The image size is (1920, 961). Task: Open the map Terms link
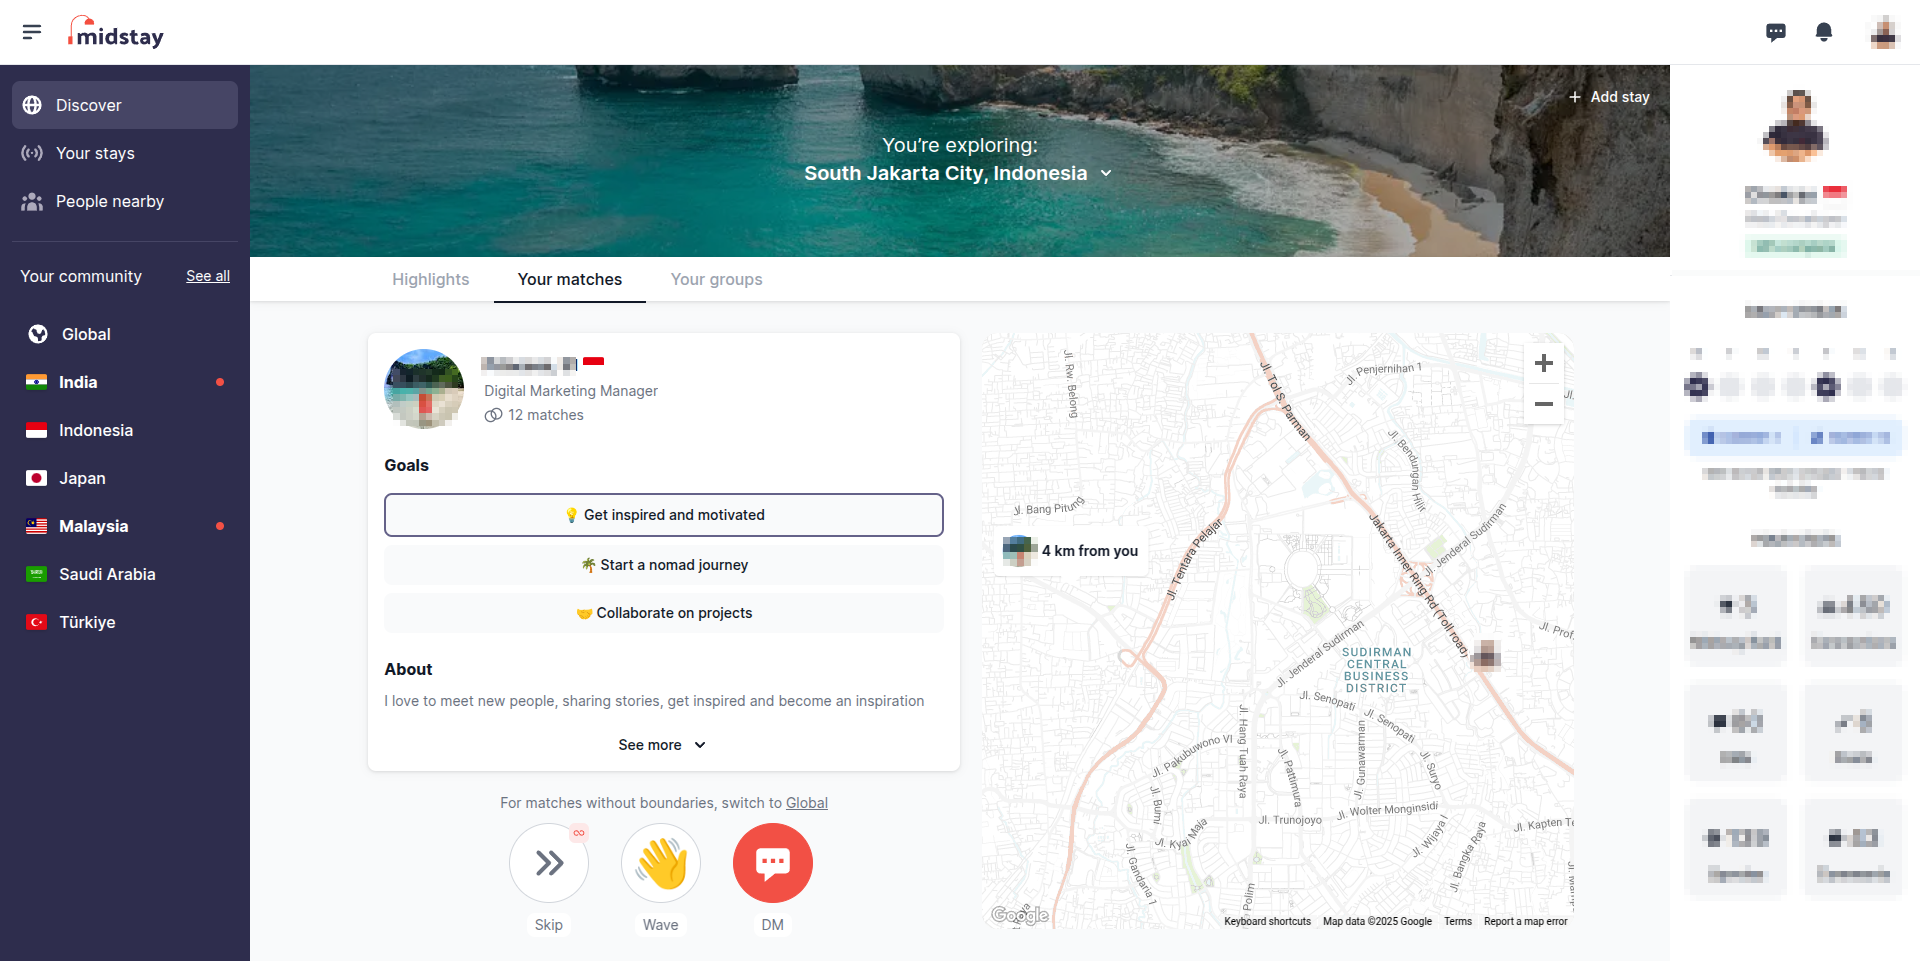[1458, 922]
